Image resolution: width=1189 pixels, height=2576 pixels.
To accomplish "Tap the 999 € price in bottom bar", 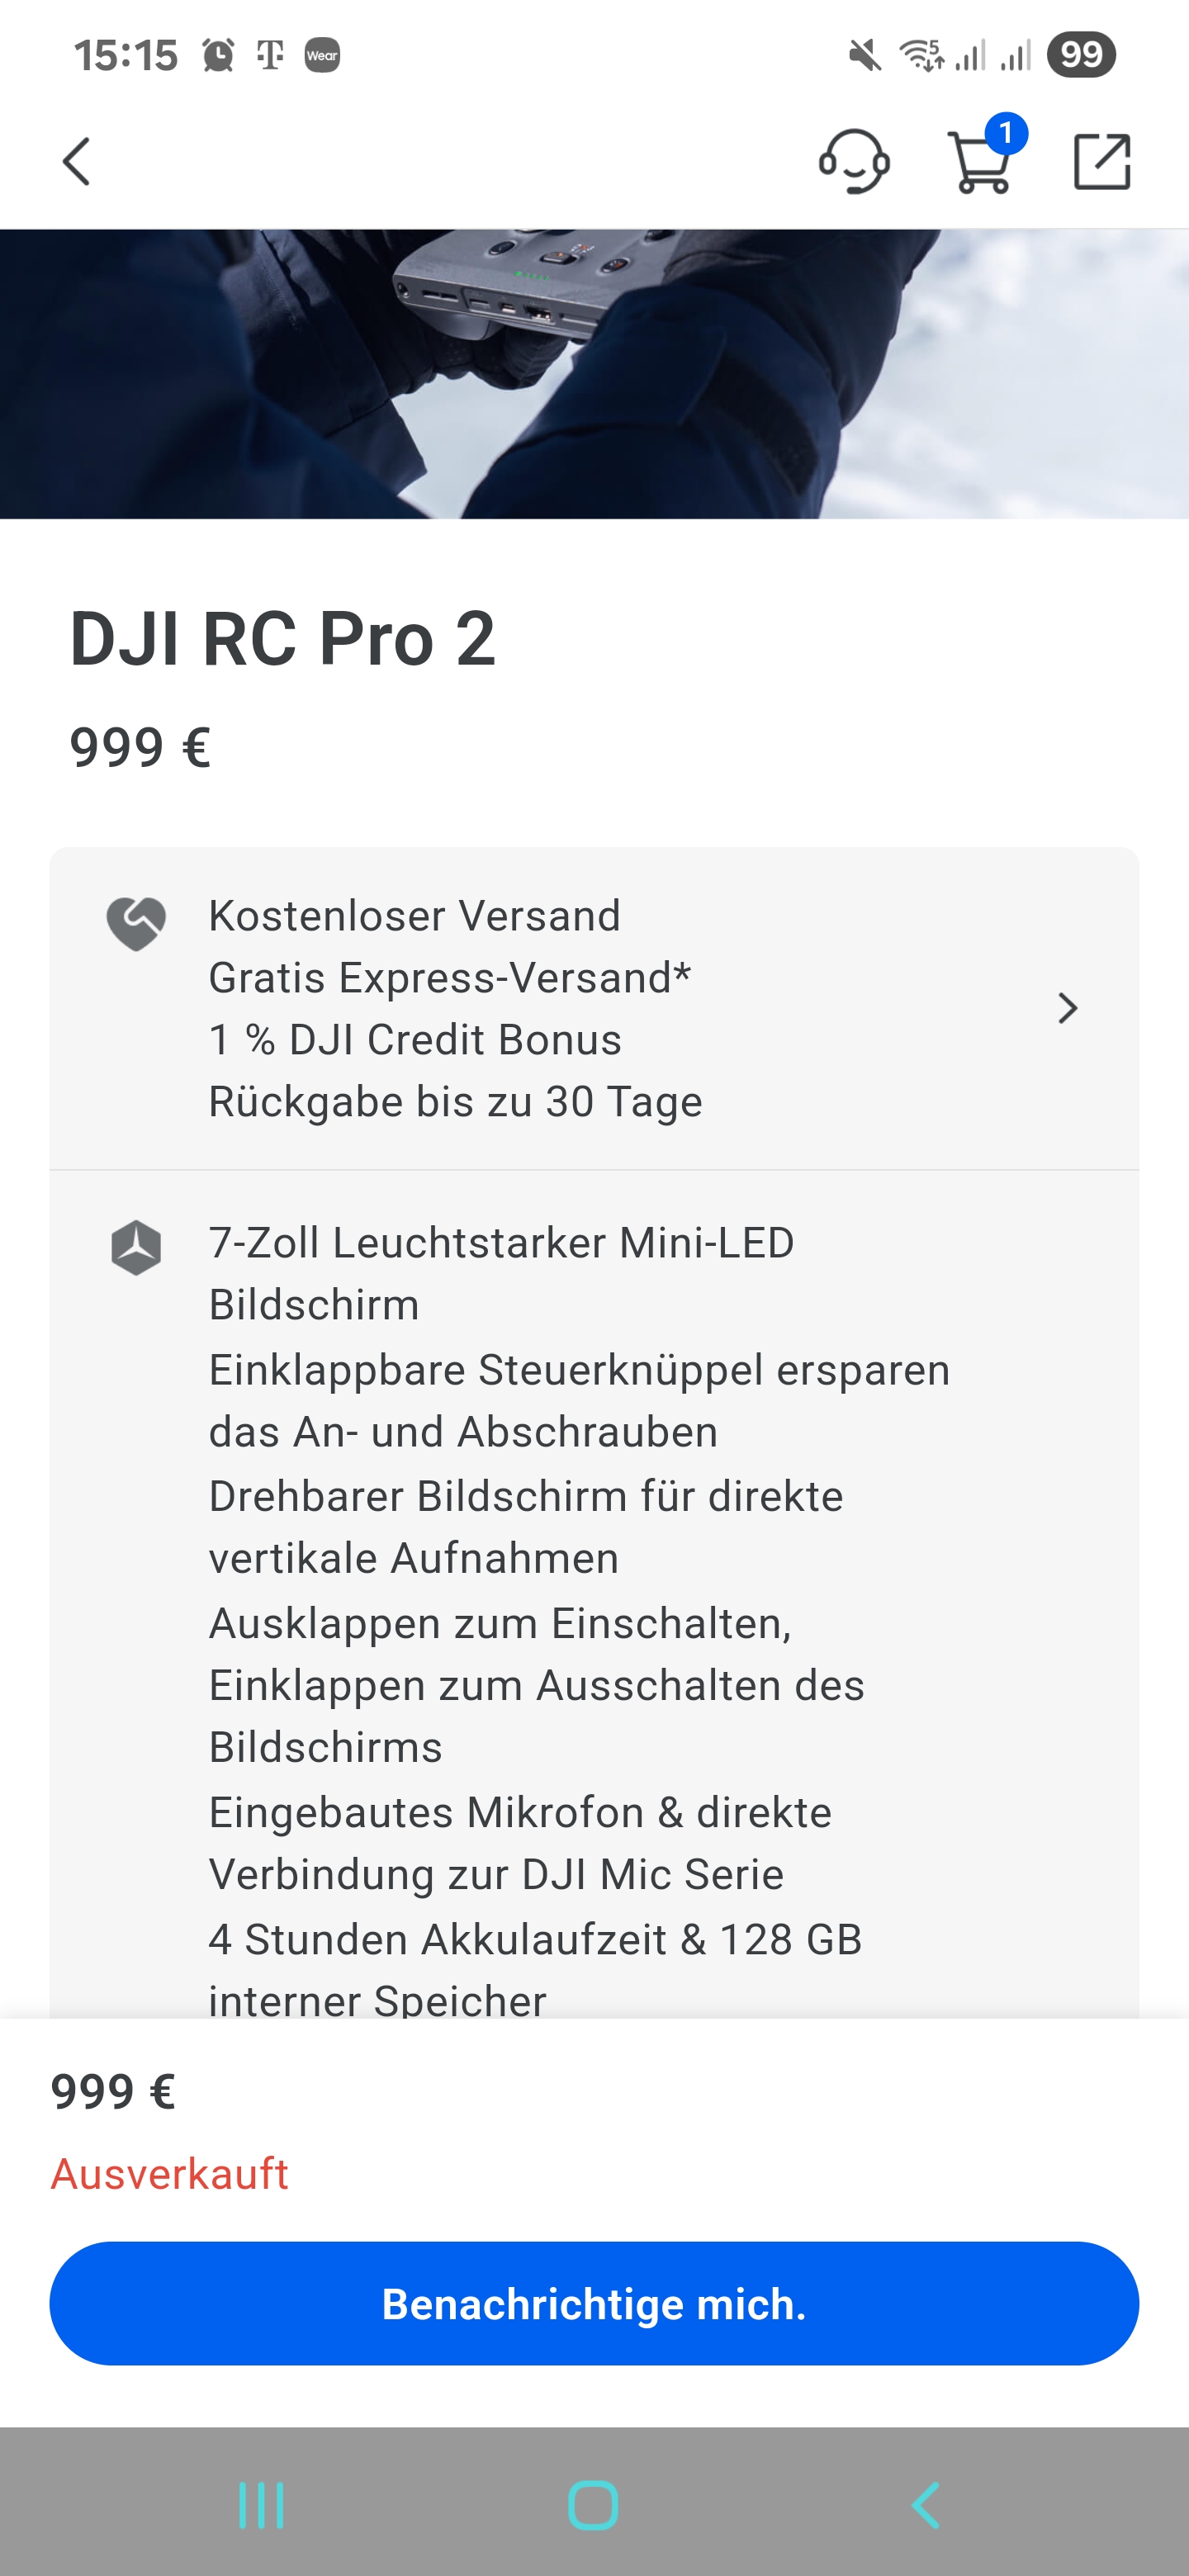I will (x=113, y=2091).
